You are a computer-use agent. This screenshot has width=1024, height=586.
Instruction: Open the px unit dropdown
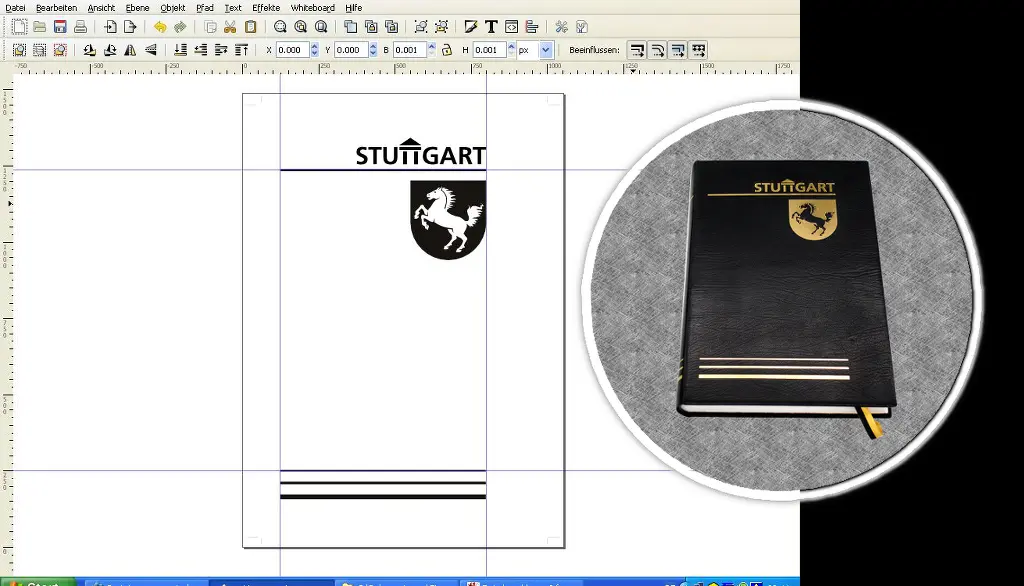click(546, 50)
